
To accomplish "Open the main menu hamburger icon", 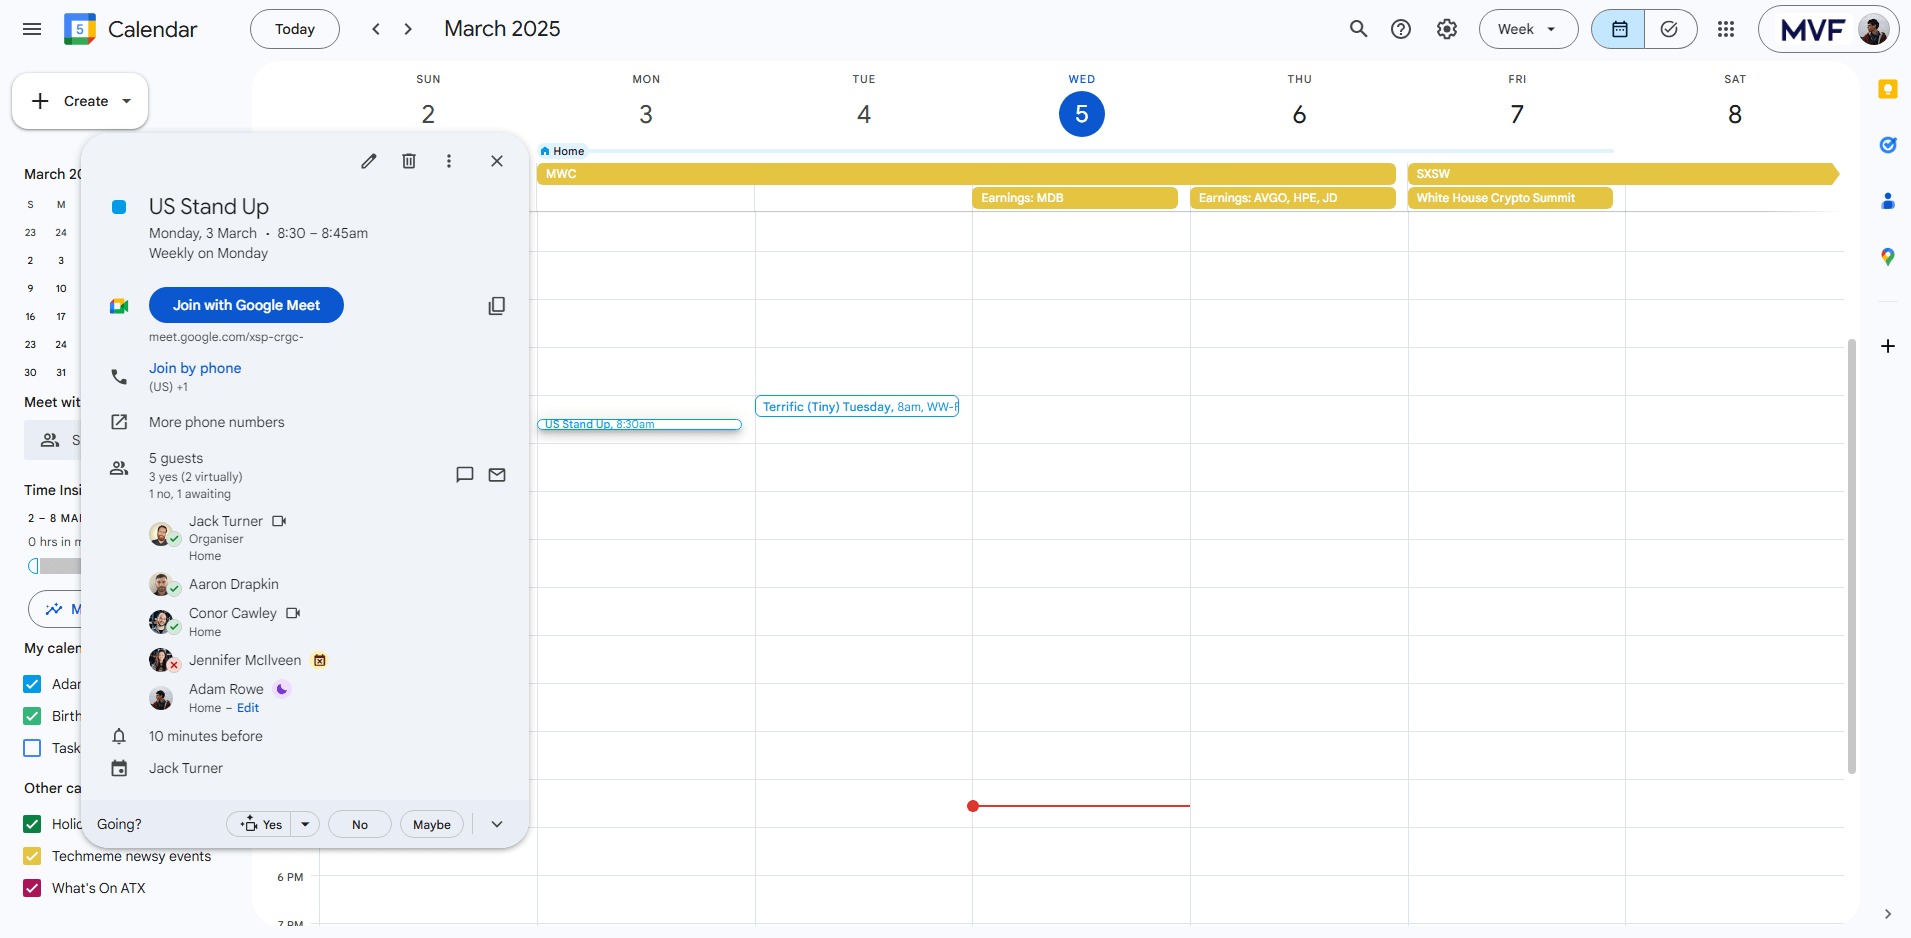I will (32, 29).
